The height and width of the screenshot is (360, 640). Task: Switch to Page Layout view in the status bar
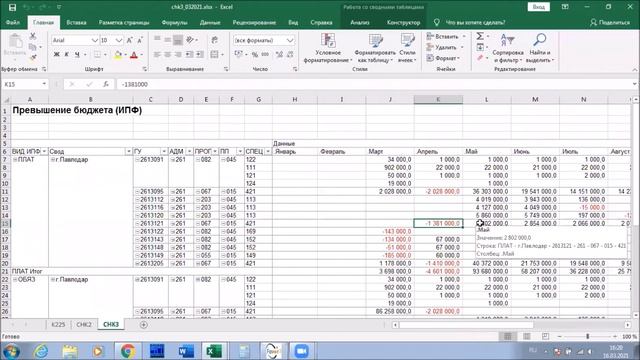tap(527, 336)
